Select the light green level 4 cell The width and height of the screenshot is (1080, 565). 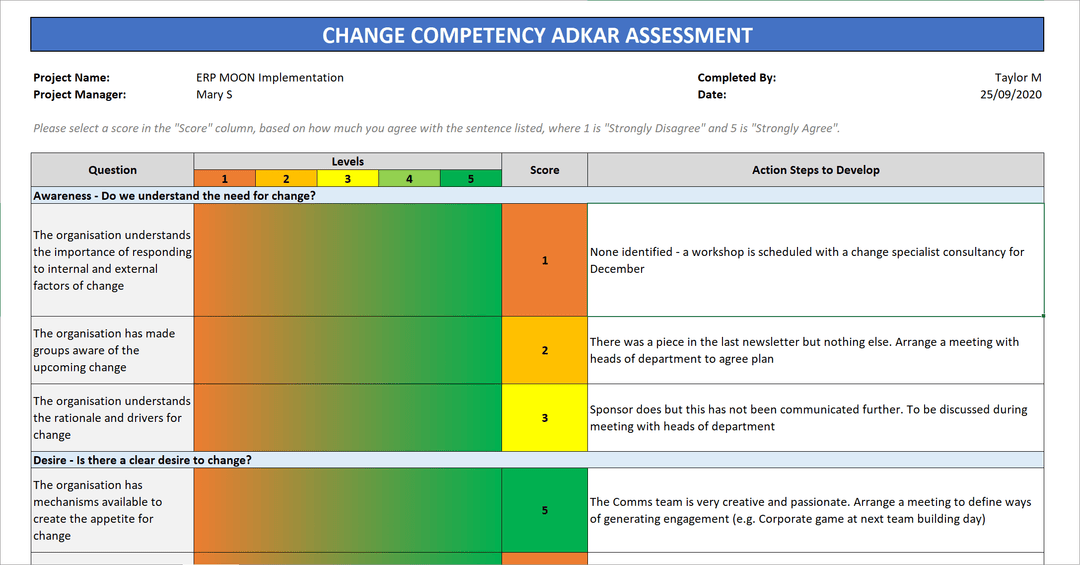409,179
